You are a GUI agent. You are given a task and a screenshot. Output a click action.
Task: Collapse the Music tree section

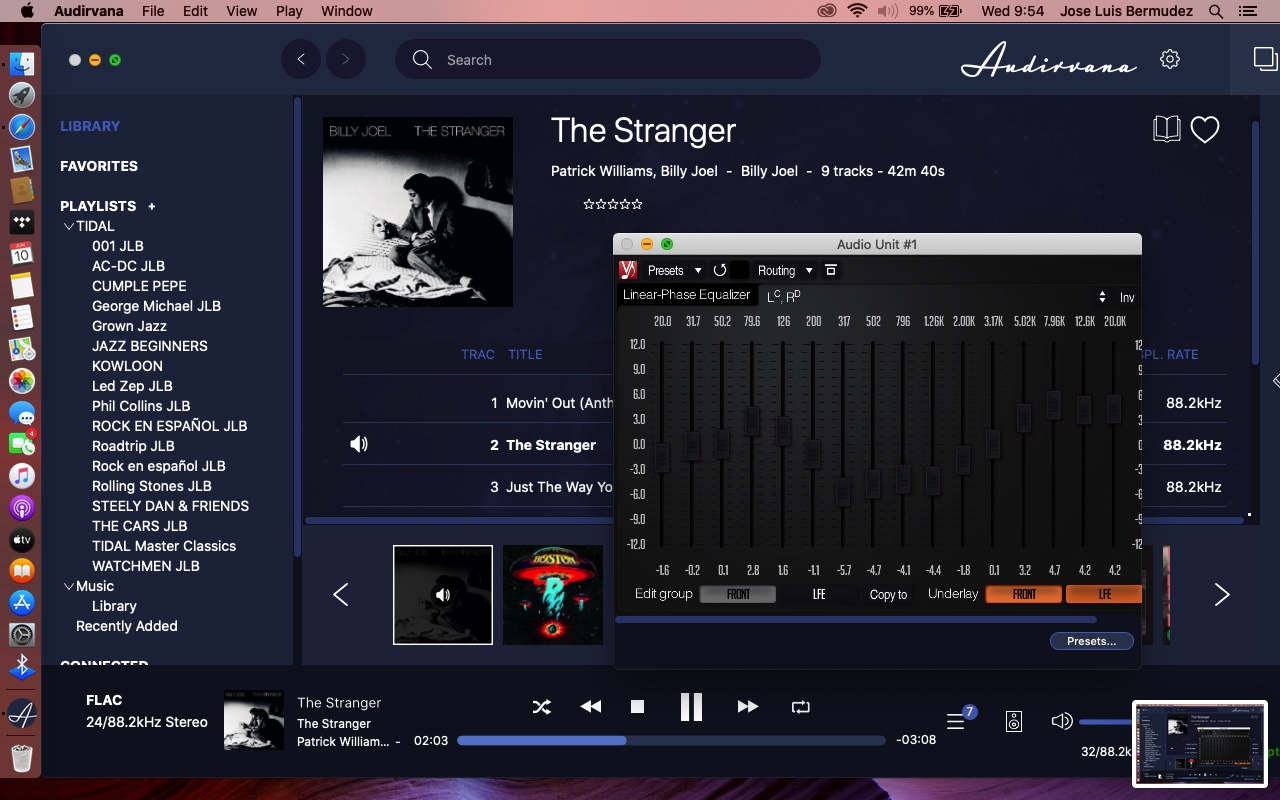click(69, 586)
